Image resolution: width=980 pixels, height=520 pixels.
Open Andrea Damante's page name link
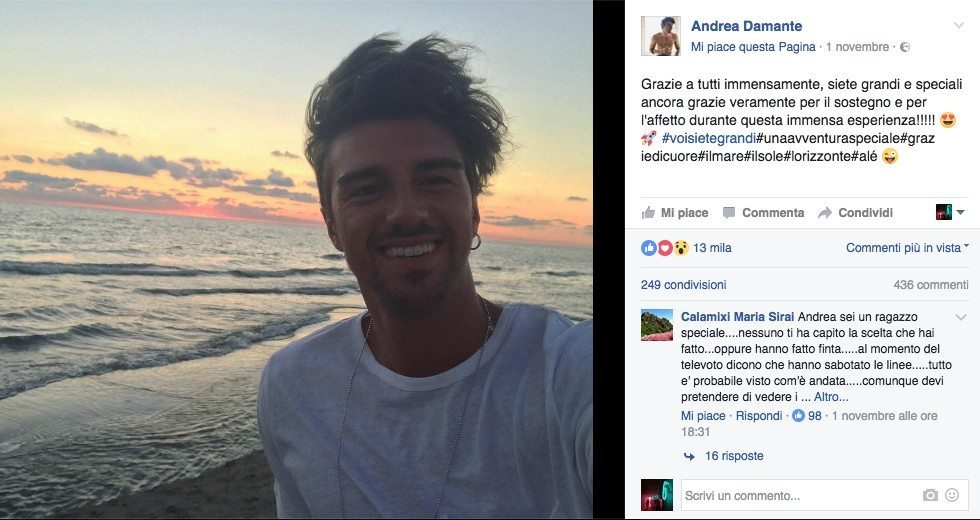(746, 26)
